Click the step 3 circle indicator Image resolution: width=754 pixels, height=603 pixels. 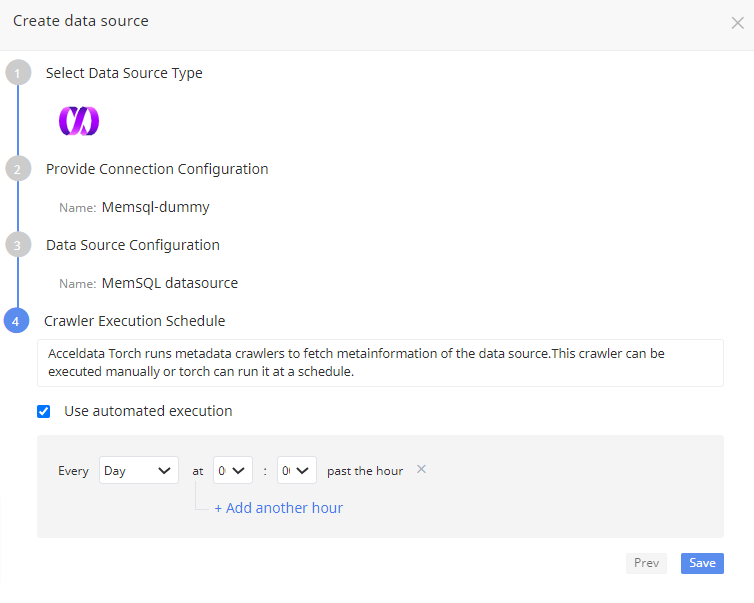pos(17,245)
